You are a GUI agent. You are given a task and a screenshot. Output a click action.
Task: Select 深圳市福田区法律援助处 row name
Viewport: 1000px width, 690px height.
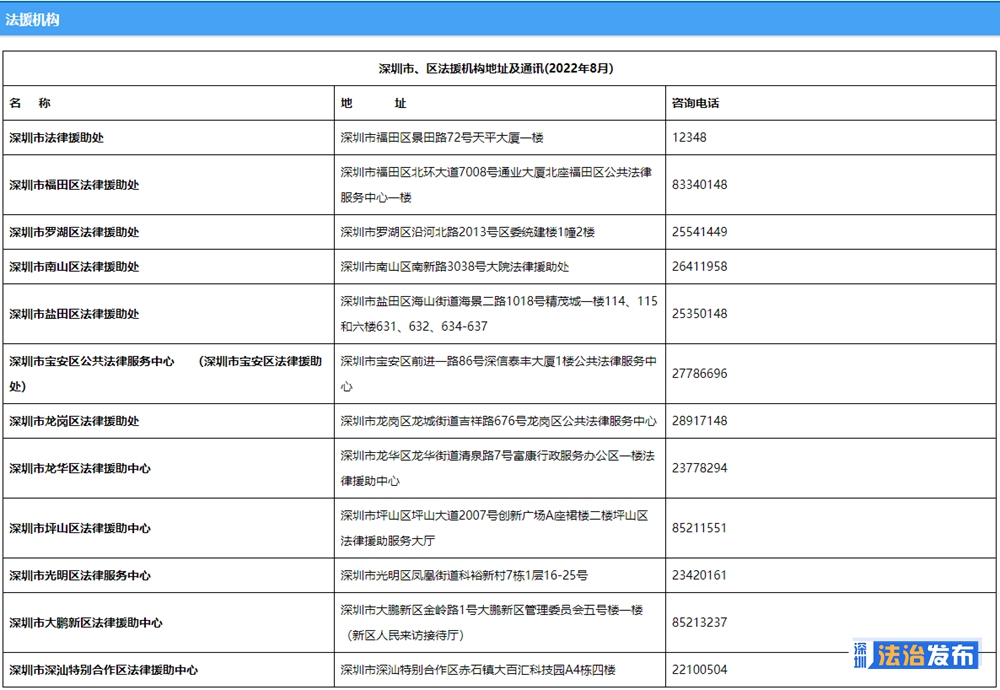[74, 185]
